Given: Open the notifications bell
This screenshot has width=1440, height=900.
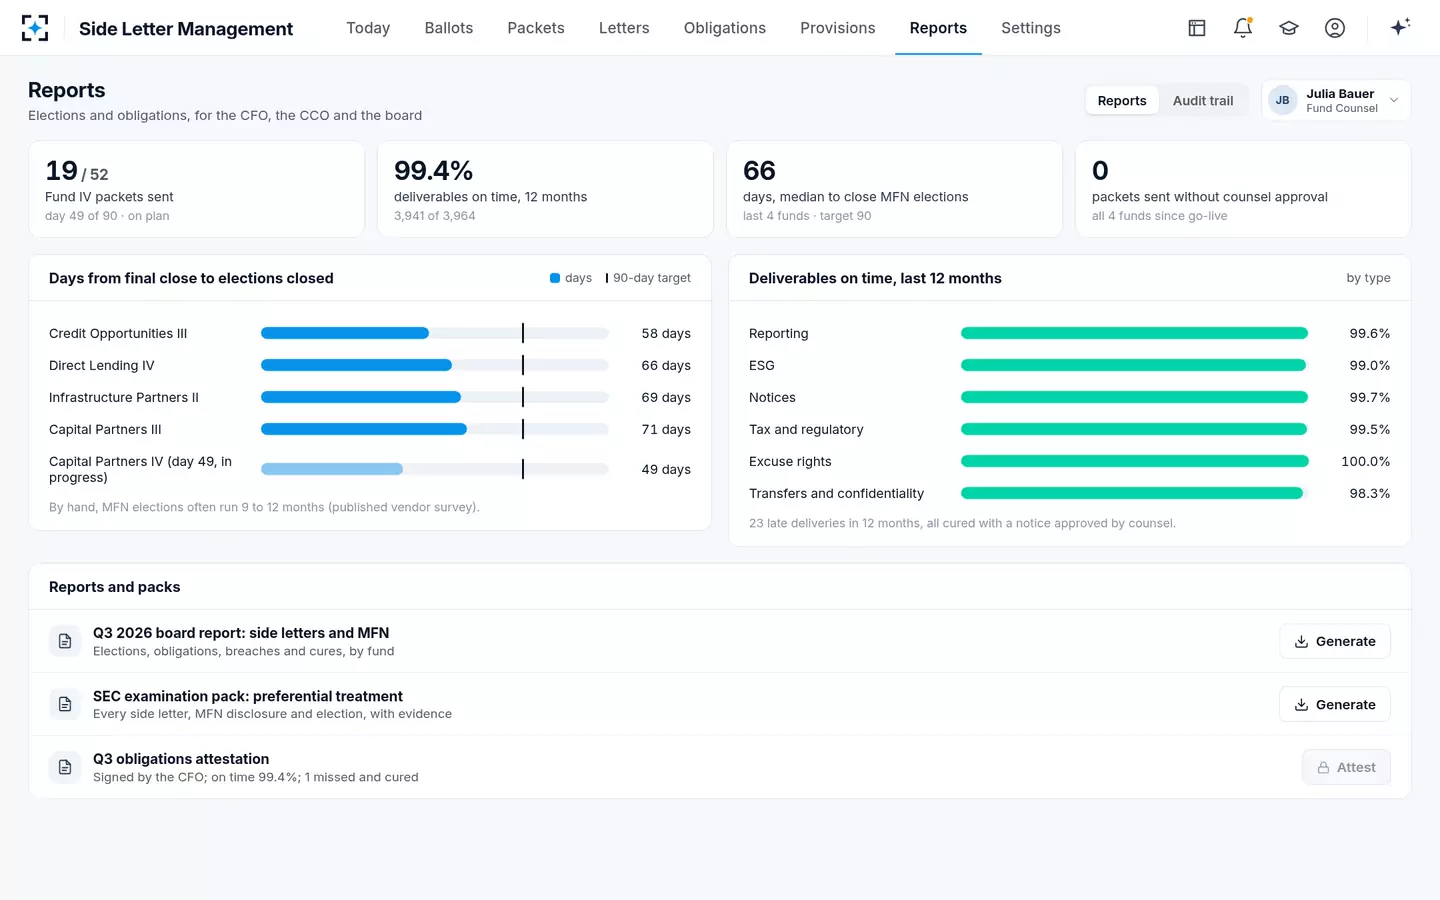Looking at the screenshot, I should click(x=1243, y=28).
